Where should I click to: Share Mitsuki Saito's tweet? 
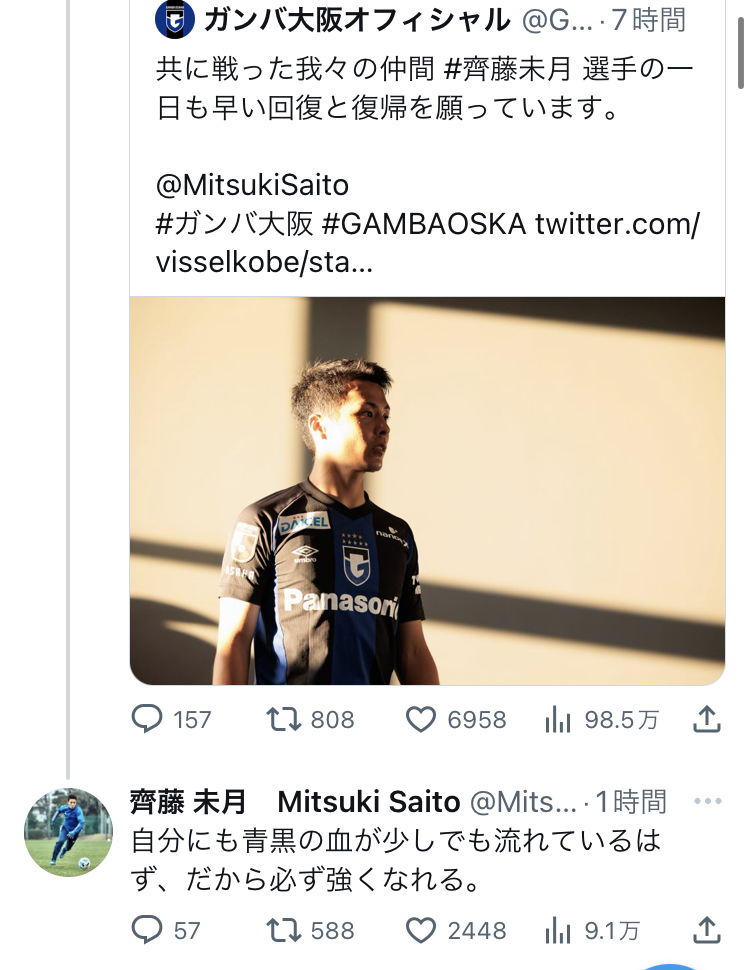(x=706, y=930)
